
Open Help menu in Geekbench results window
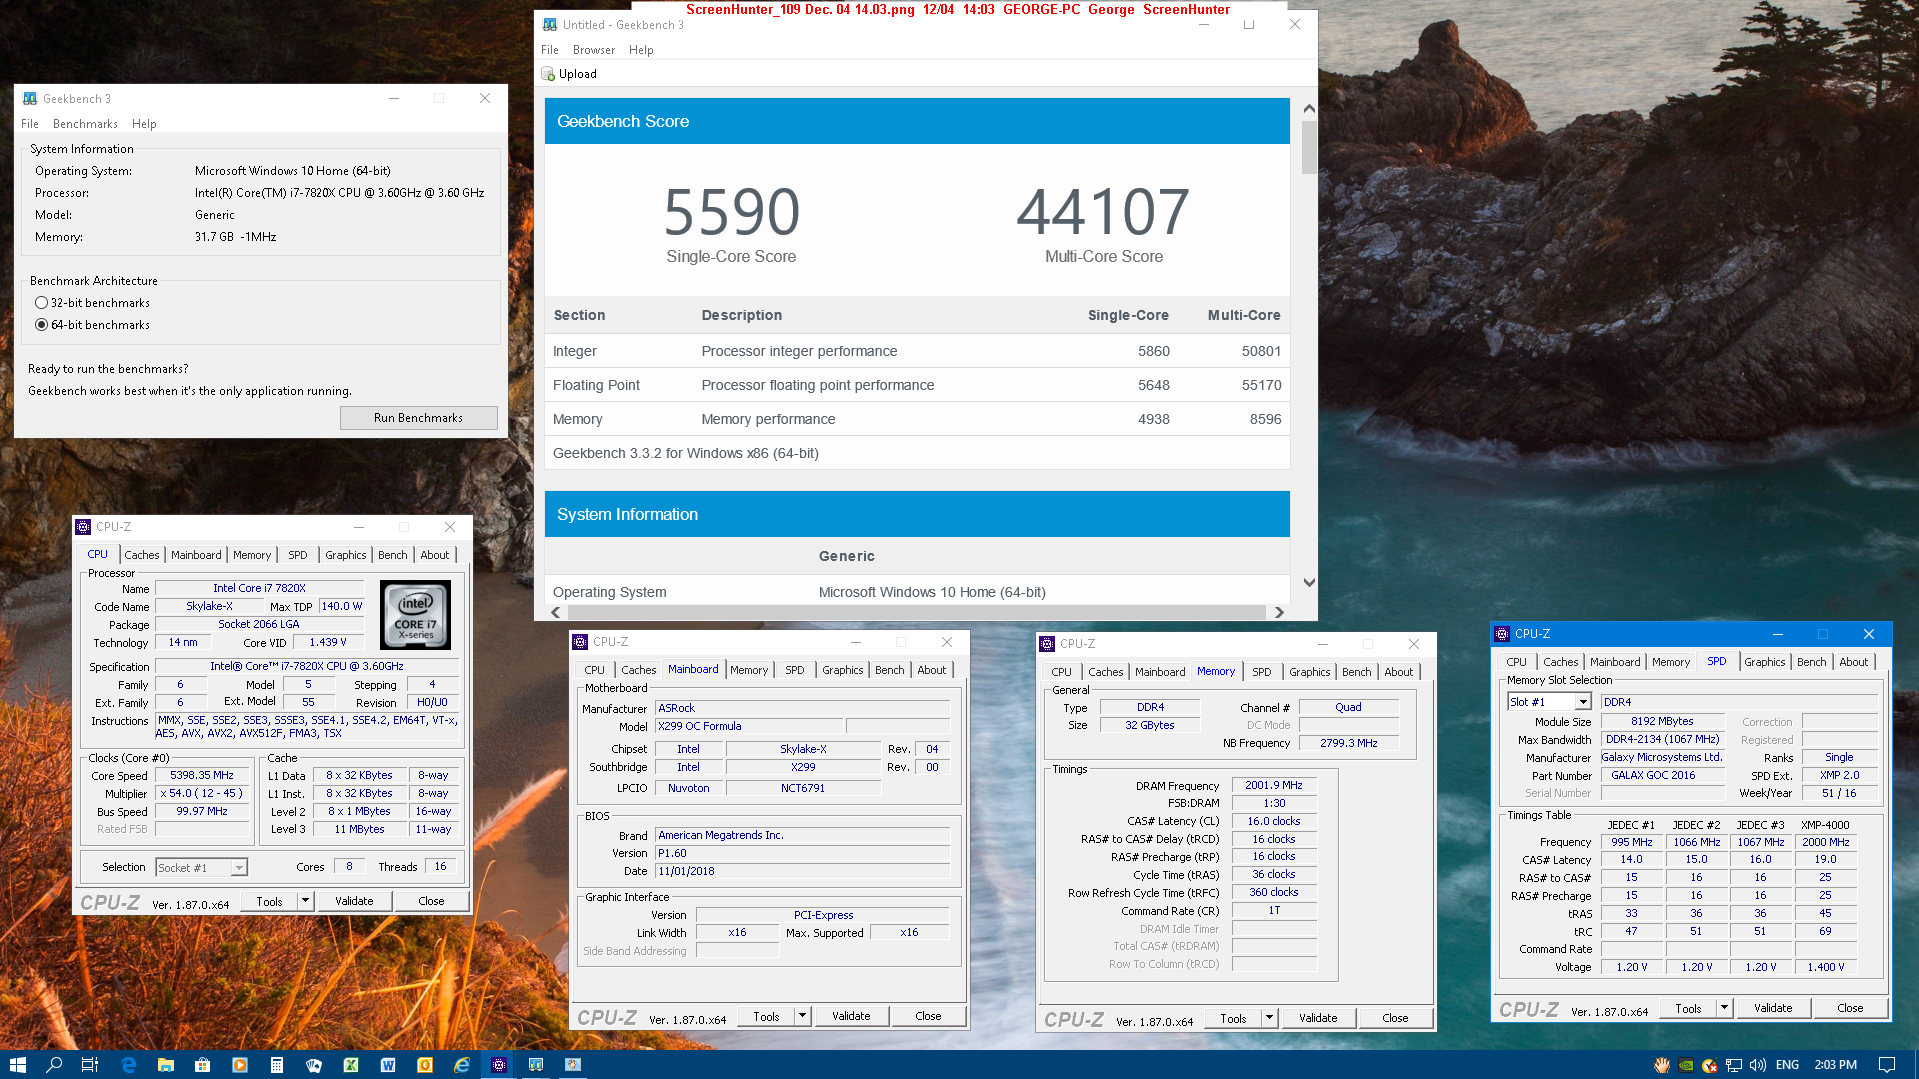coord(641,50)
